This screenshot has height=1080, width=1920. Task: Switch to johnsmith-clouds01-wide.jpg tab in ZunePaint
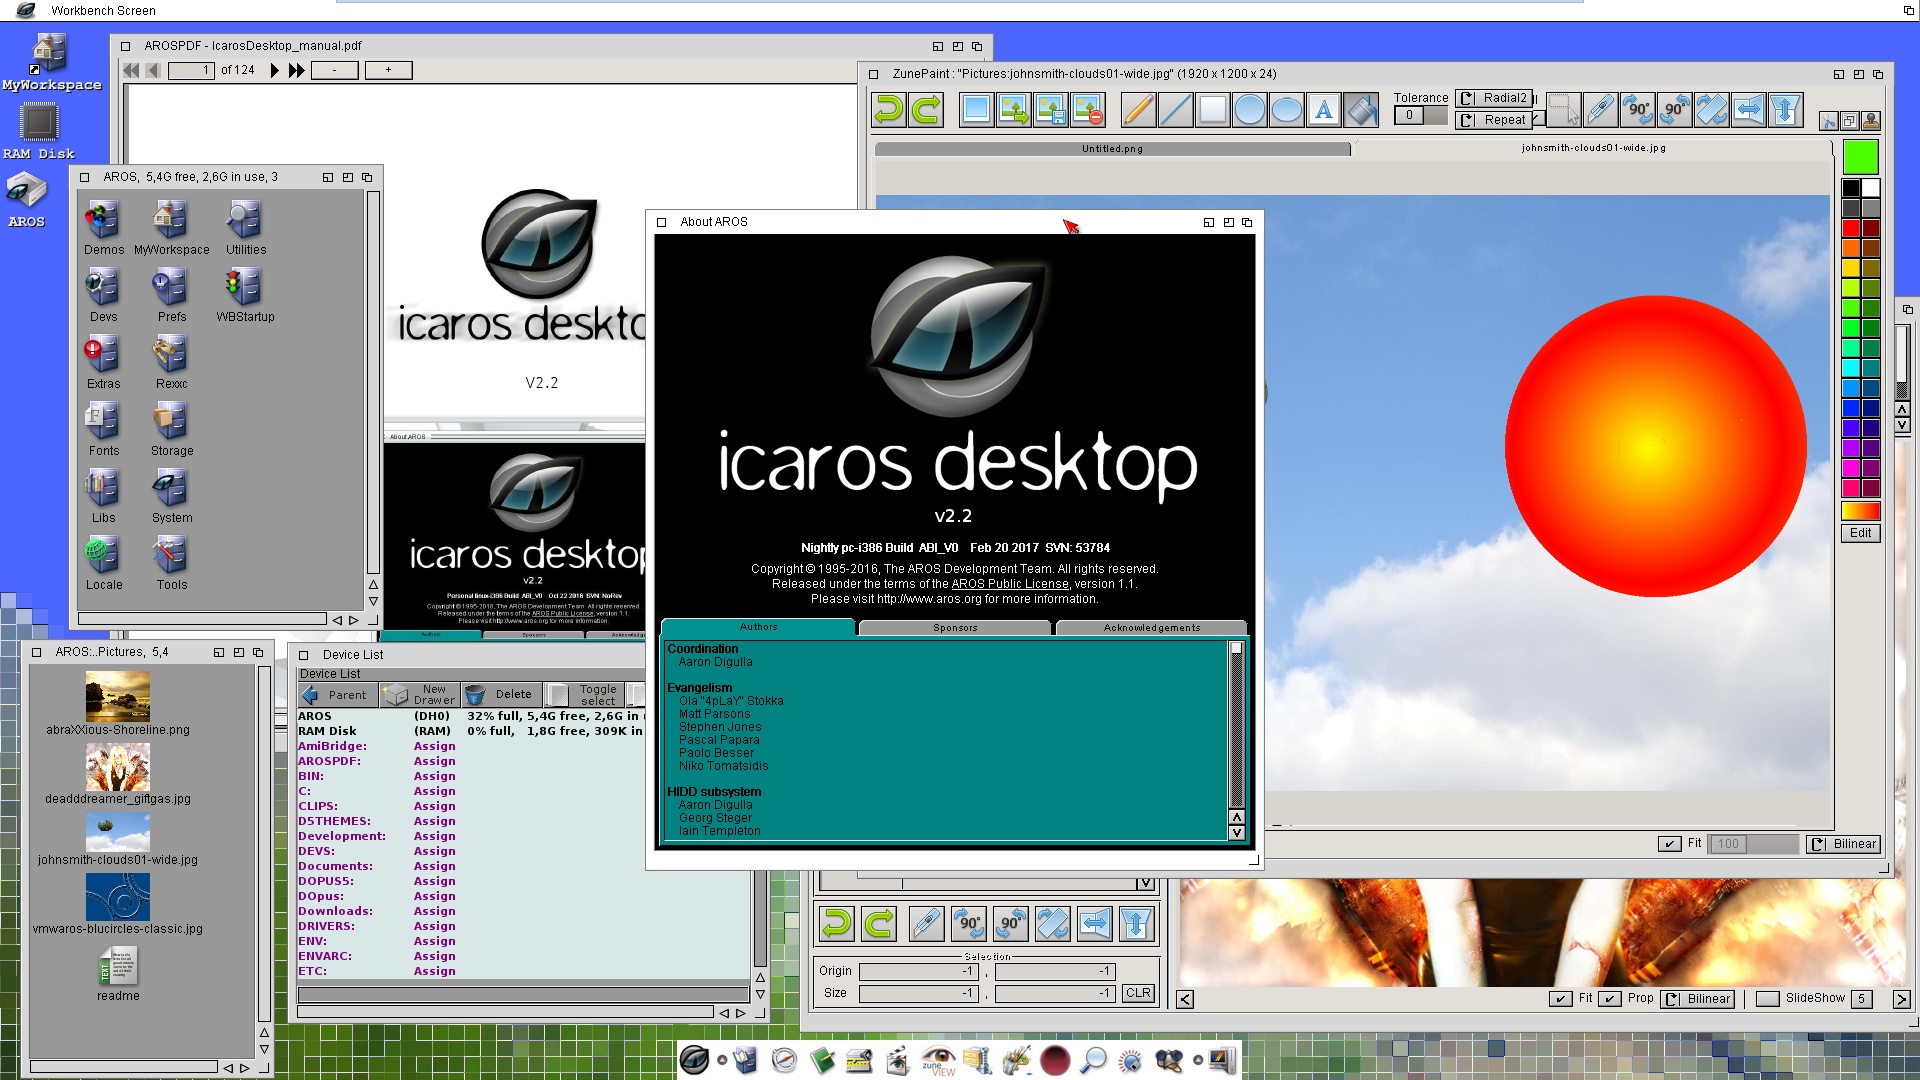[x=1593, y=148]
